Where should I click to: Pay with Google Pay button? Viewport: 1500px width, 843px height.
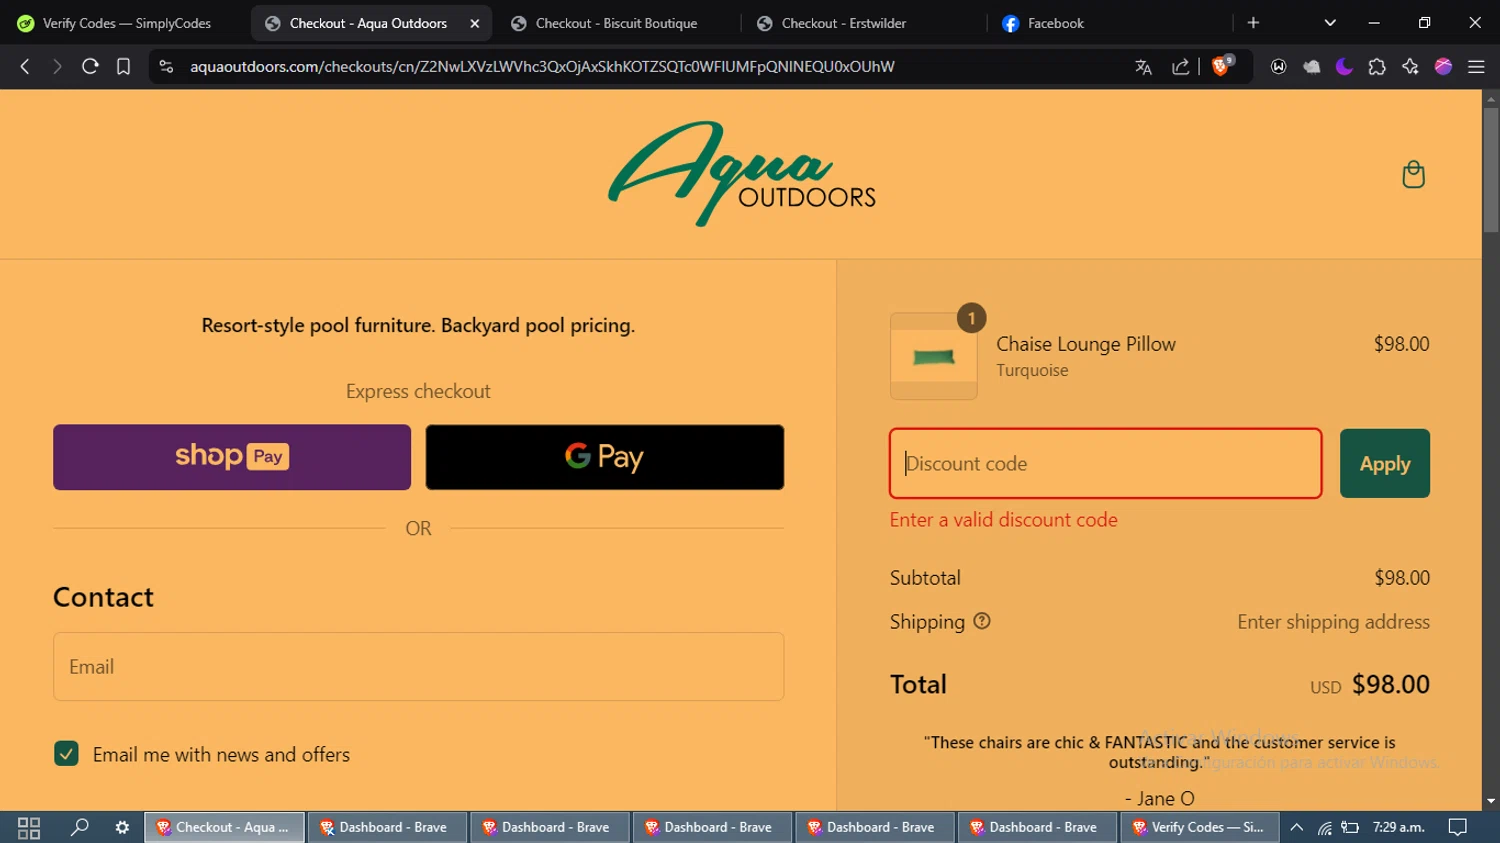(x=605, y=457)
